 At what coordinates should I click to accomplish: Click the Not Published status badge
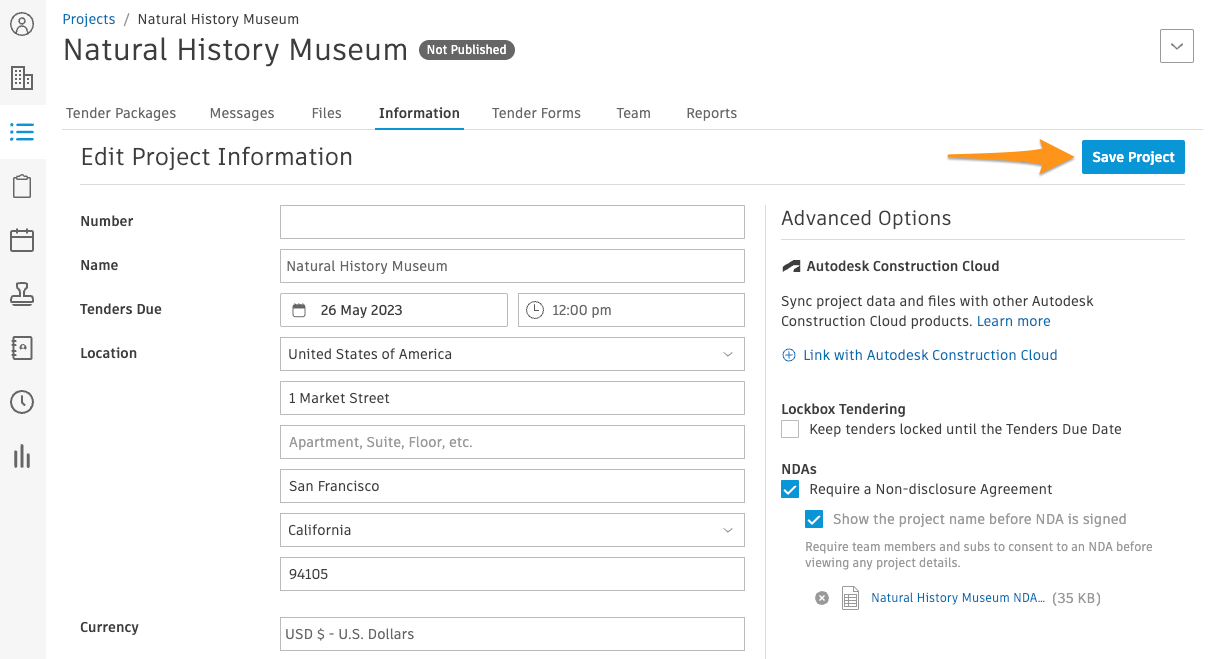467,49
